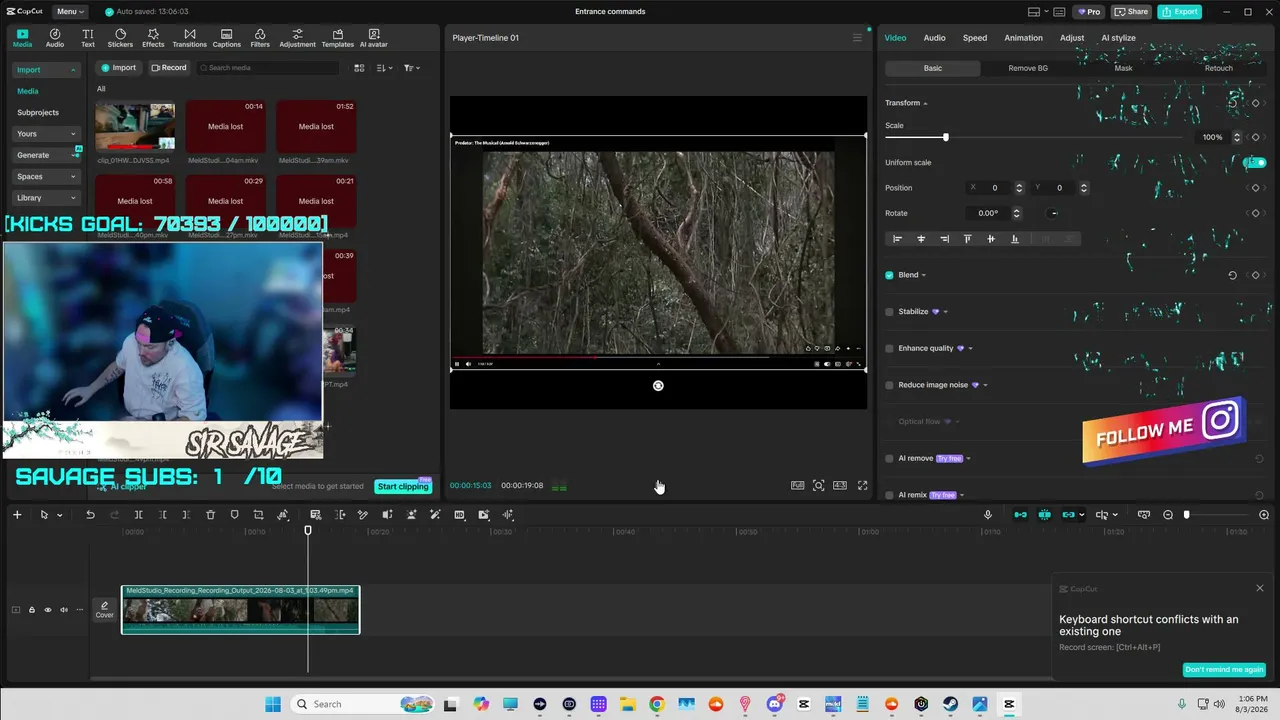Uncheck the Blend checkbox
Screen dimensions: 1280x720
(x=889, y=275)
